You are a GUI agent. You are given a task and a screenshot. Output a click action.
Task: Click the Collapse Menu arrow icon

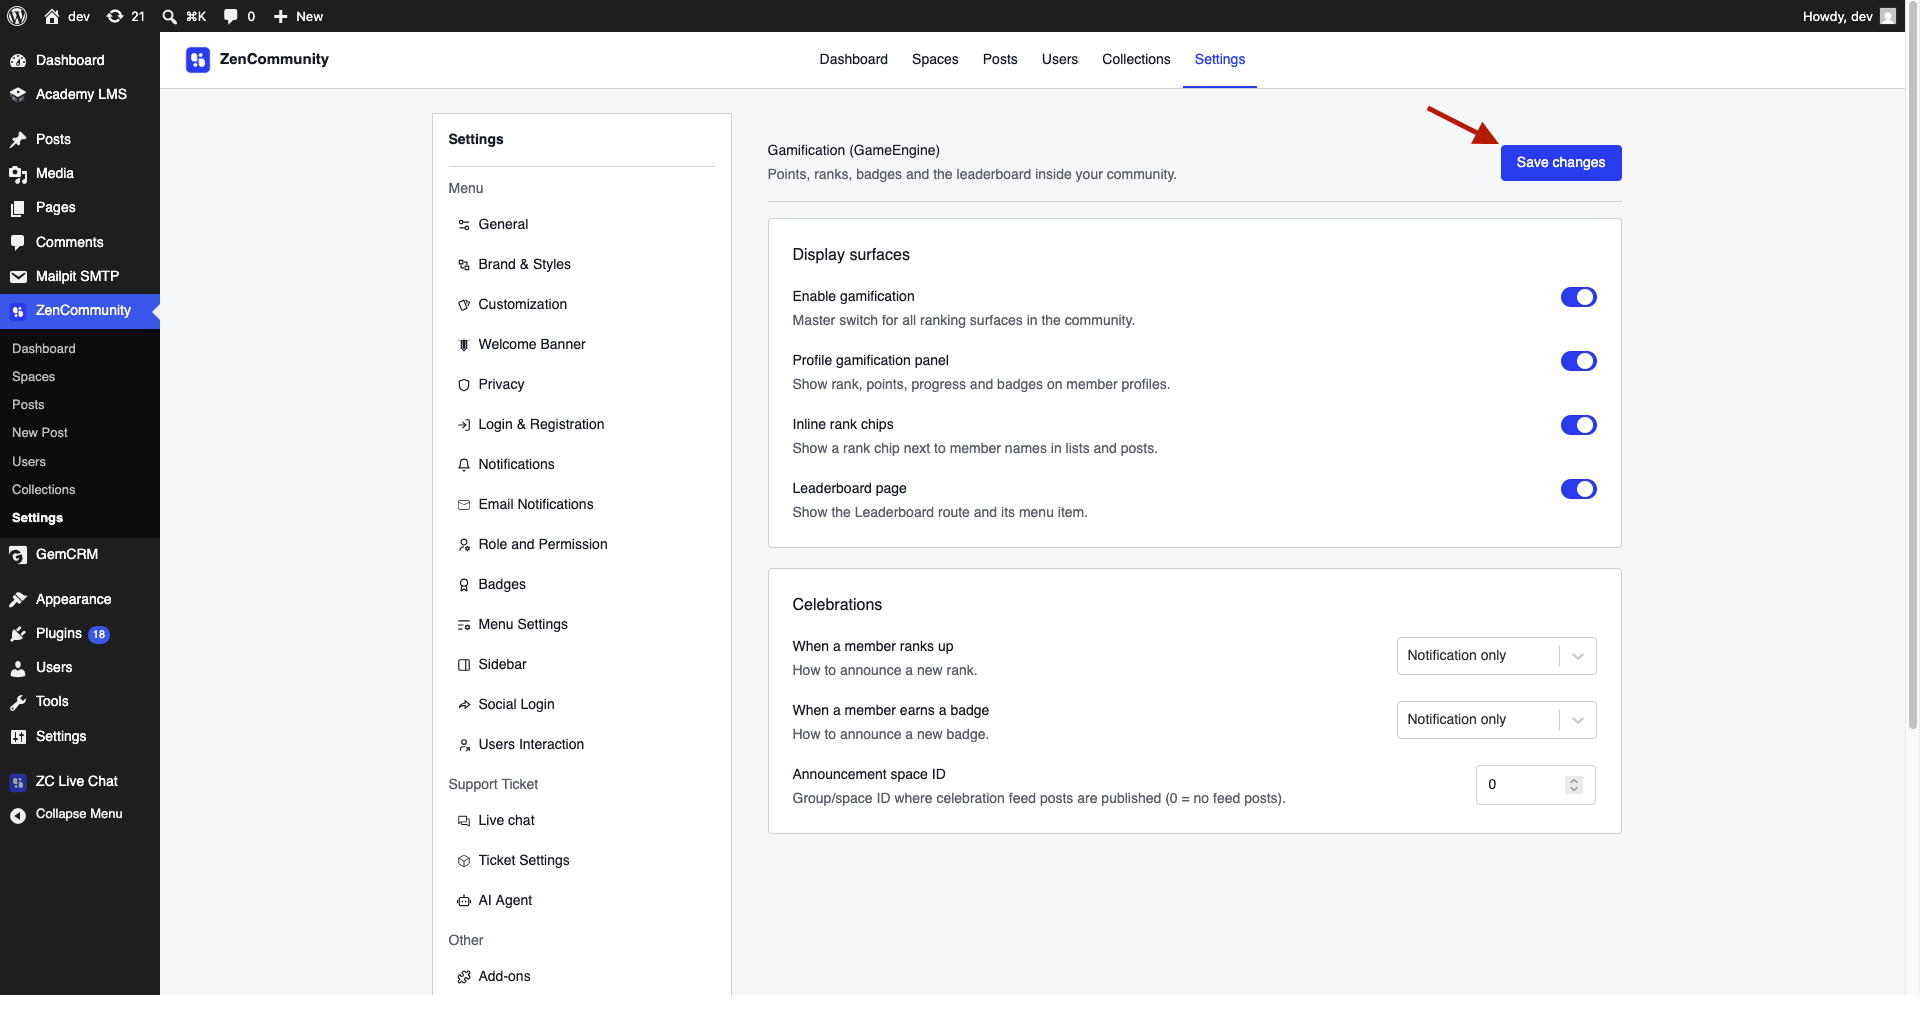(x=18, y=816)
